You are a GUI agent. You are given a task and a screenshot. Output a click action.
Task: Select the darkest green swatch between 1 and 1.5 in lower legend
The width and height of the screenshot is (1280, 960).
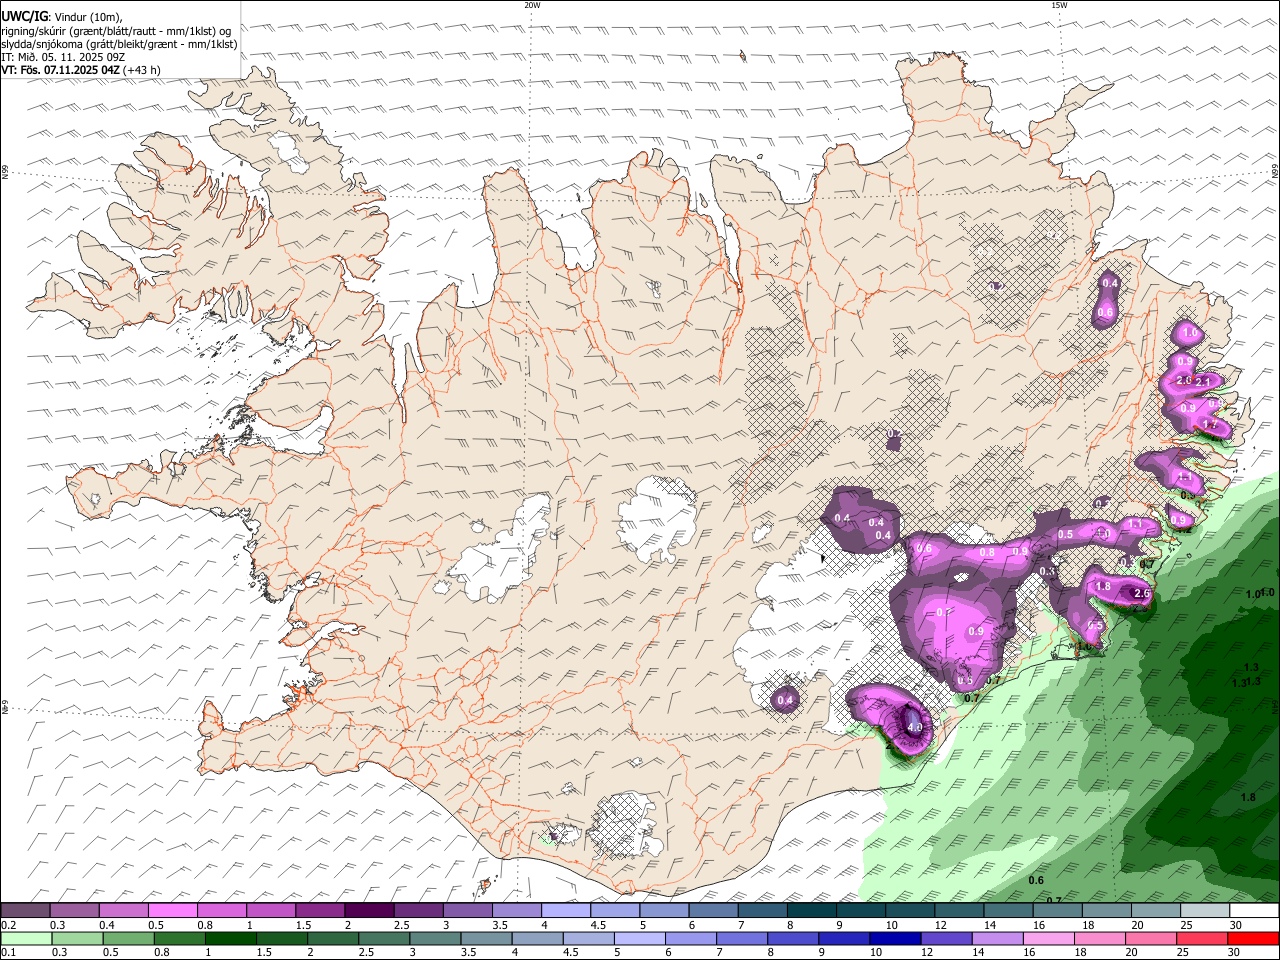pyautogui.click(x=230, y=938)
